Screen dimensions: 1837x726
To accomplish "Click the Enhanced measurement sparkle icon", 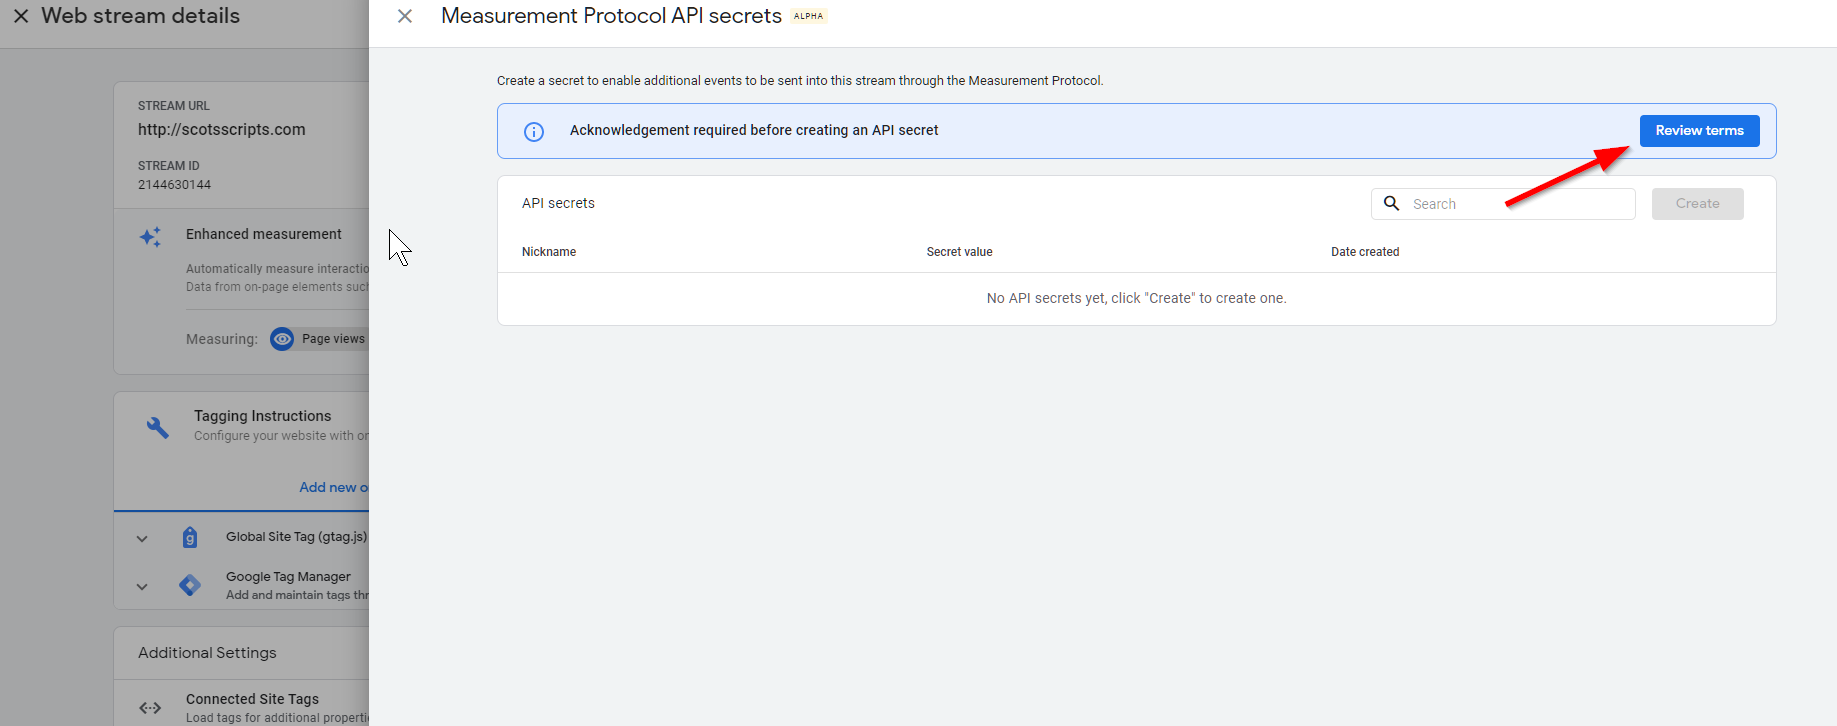I will click(x=151, y=237).
